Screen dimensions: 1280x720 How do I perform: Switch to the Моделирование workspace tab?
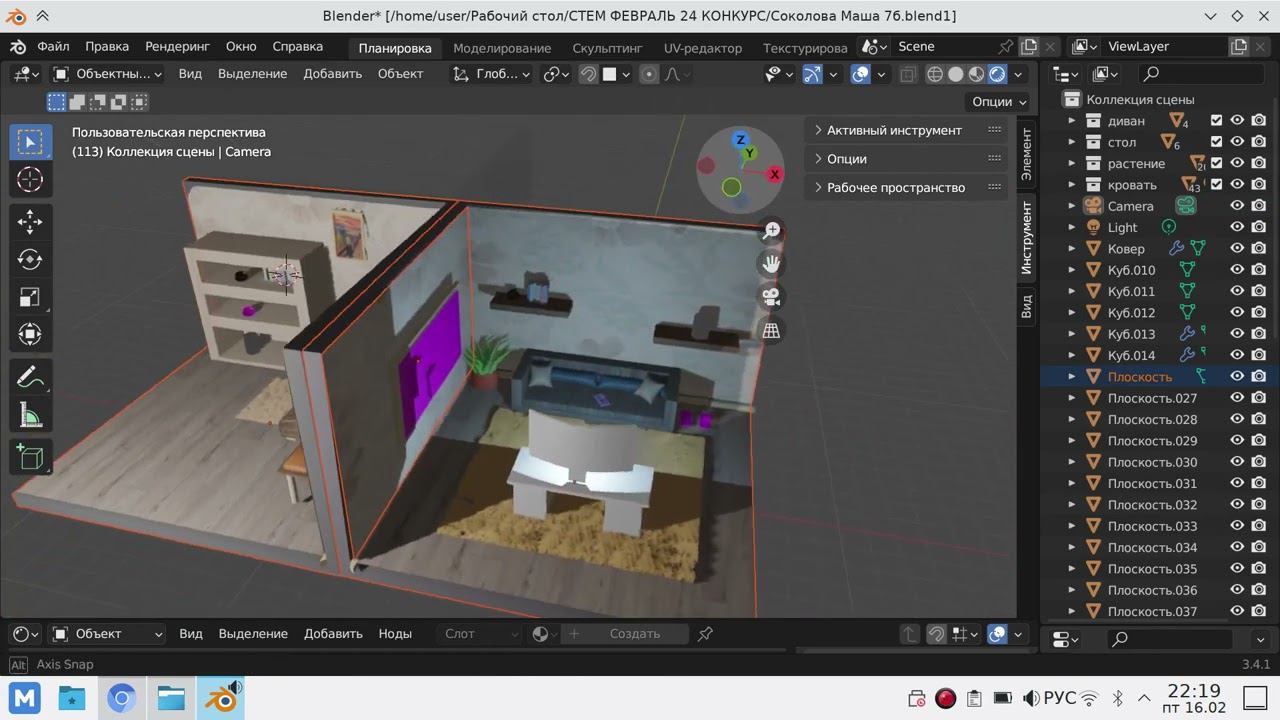click(502, 48)
